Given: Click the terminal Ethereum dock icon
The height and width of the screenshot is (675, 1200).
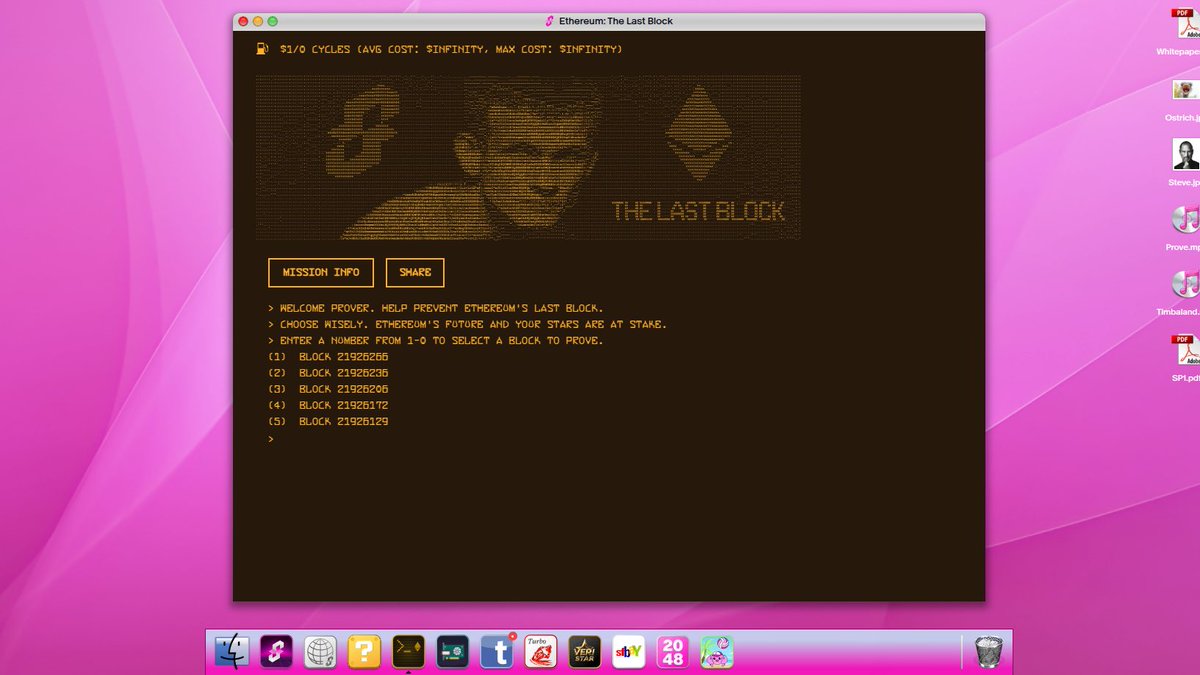Looking at the screenshot, I should point(408,652).
